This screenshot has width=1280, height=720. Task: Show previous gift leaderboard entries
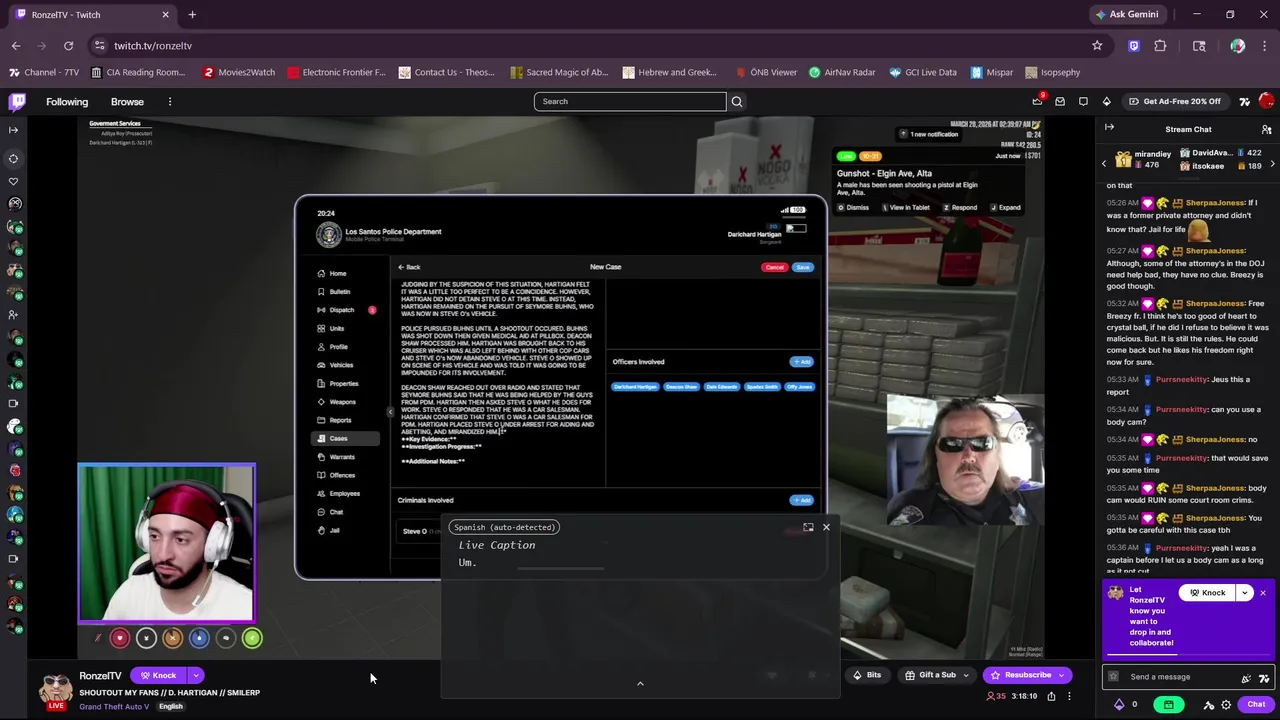[1104, 163]
